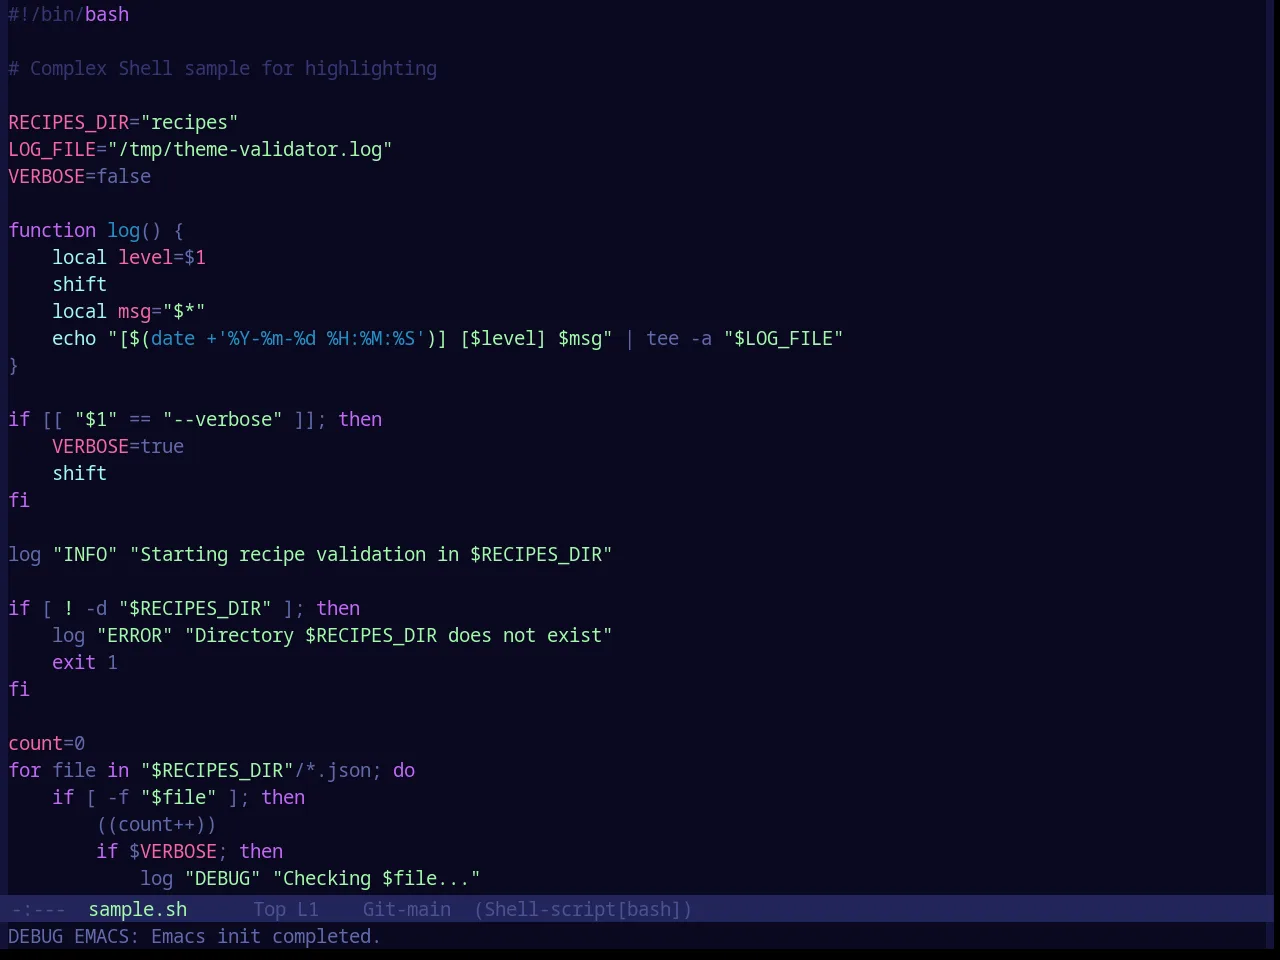Click the echo area debug message
This screenshot has height=960, width=1280.
pyautogui.click(x=194, y=936)
